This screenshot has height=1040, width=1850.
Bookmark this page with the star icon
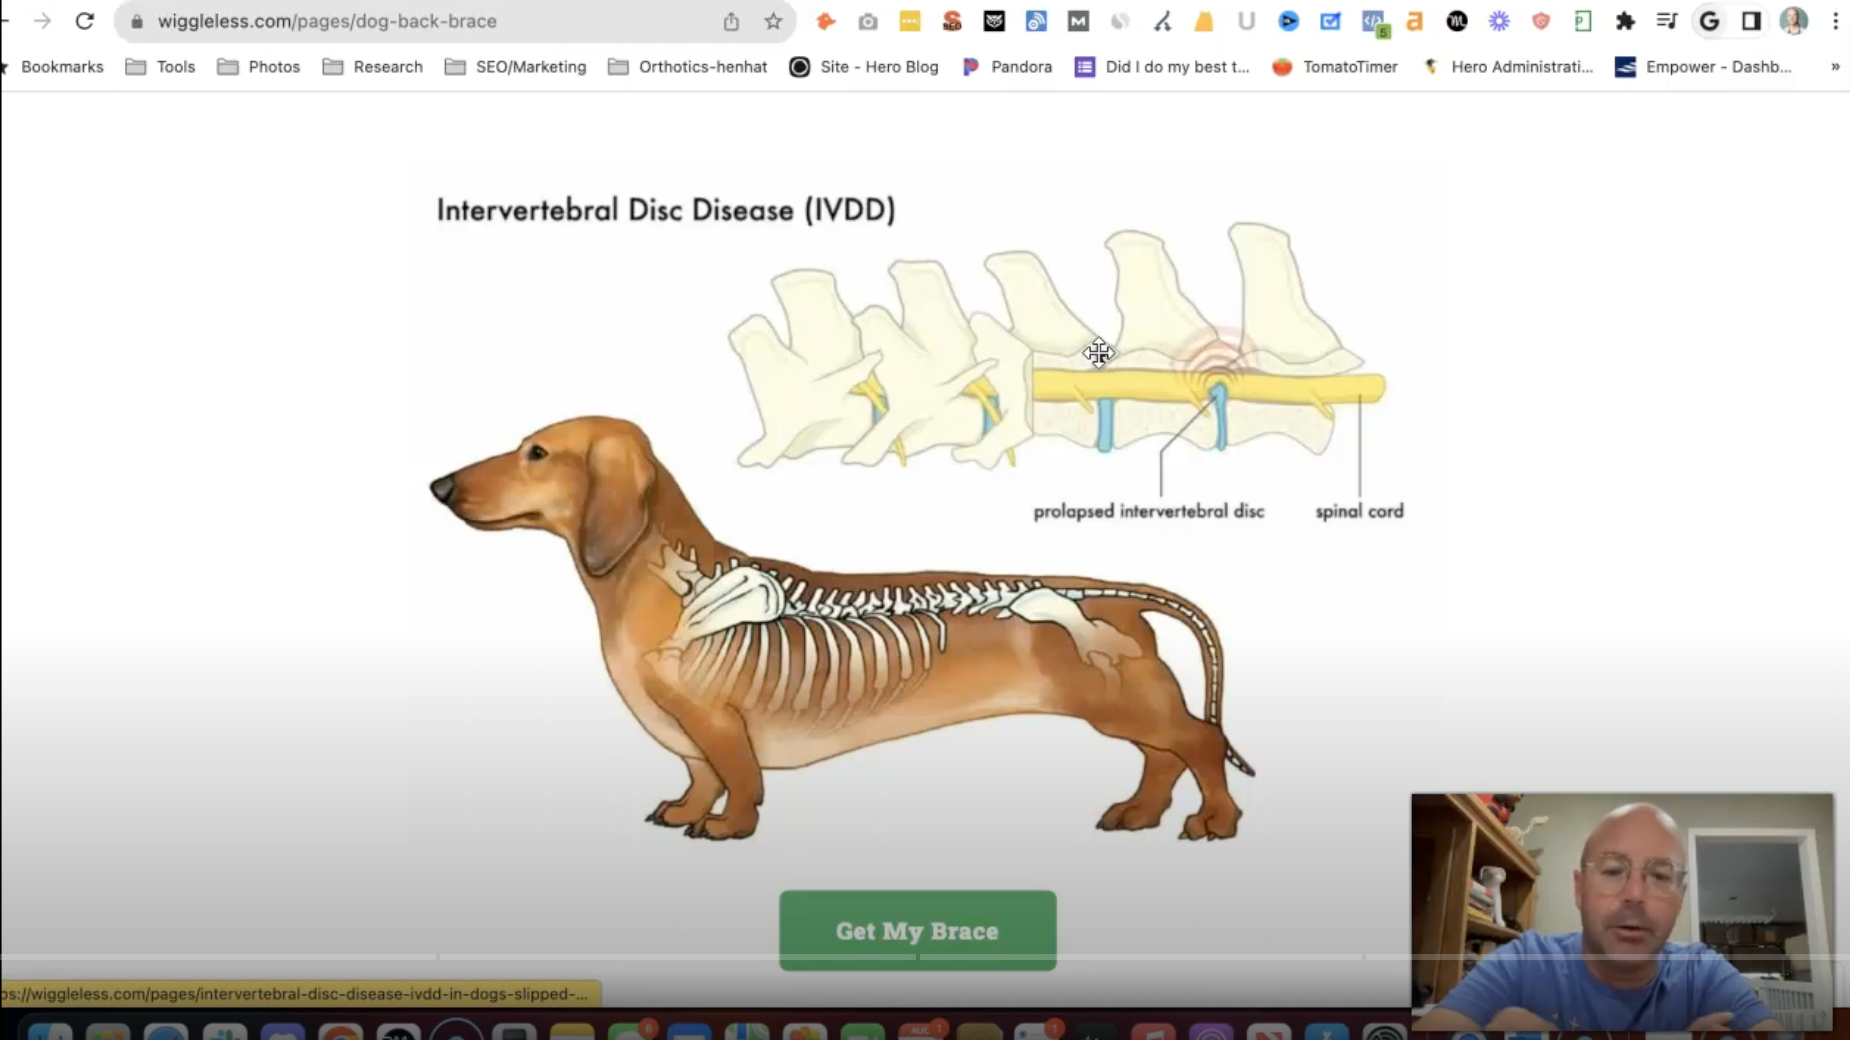(x=773, y=21)
